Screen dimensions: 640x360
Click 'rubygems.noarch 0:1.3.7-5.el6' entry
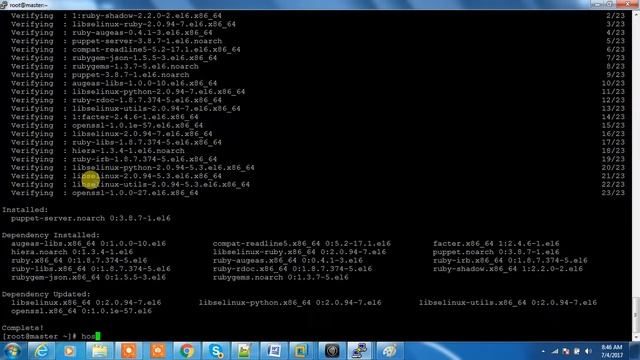280,277
